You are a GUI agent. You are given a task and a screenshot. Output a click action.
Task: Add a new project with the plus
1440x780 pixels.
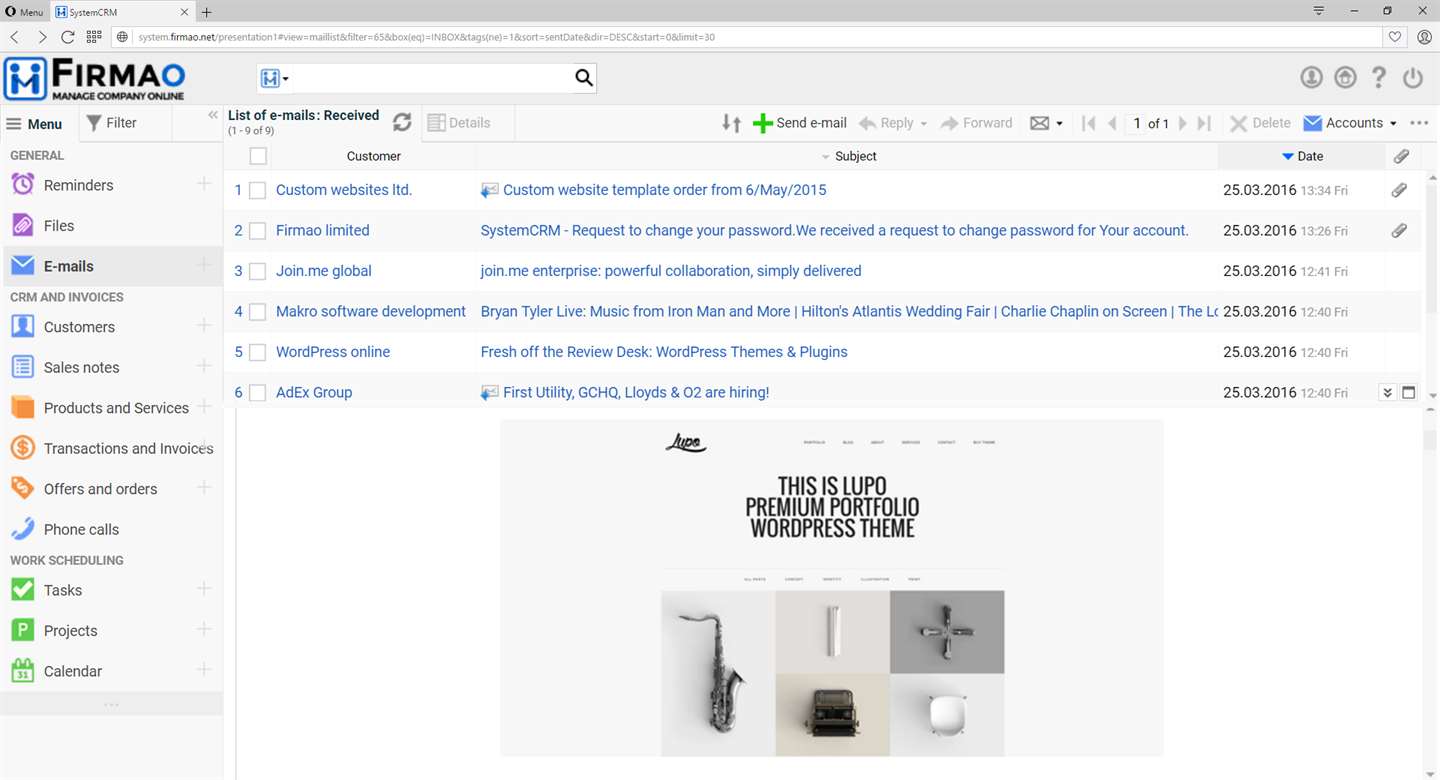coord(204,629)
